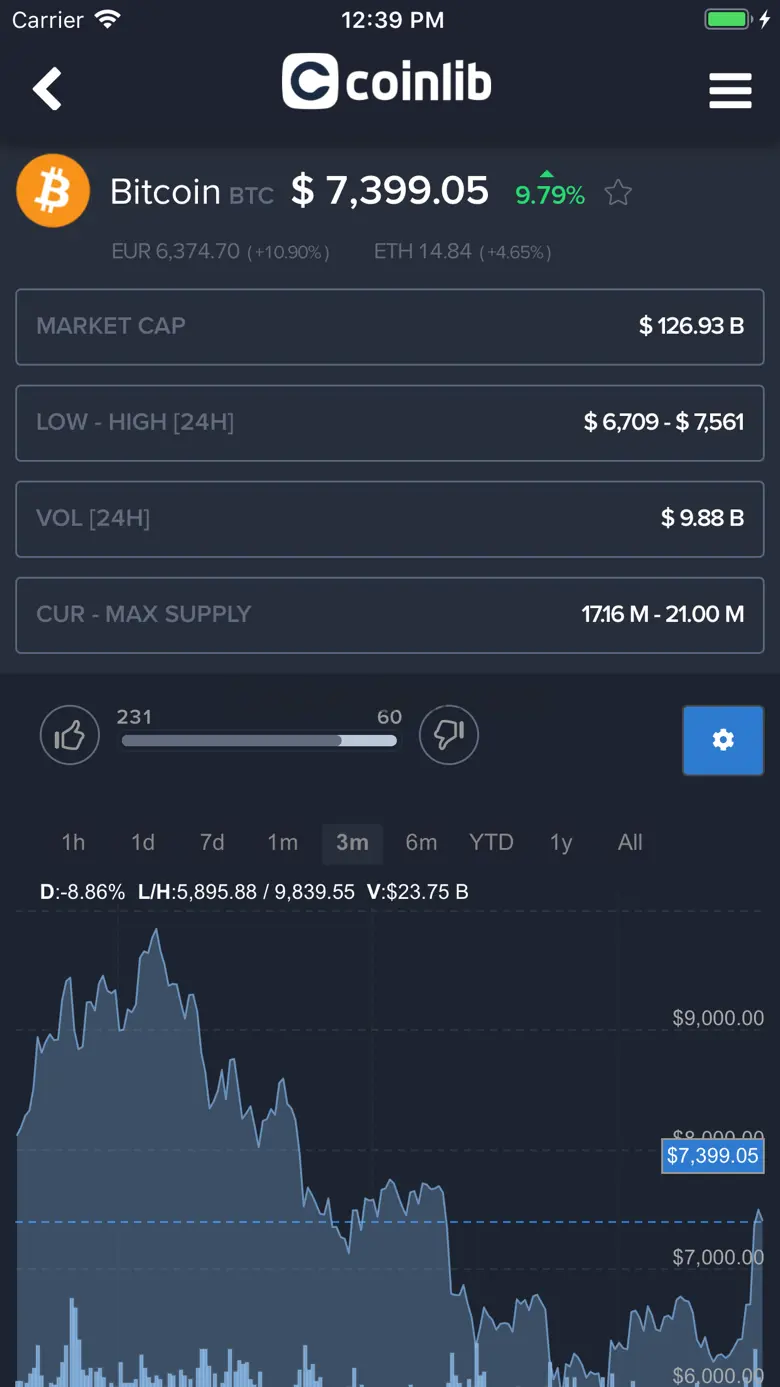Select the 6m chart range
This screenshot has height=1387, width=780.
point(421,843)
